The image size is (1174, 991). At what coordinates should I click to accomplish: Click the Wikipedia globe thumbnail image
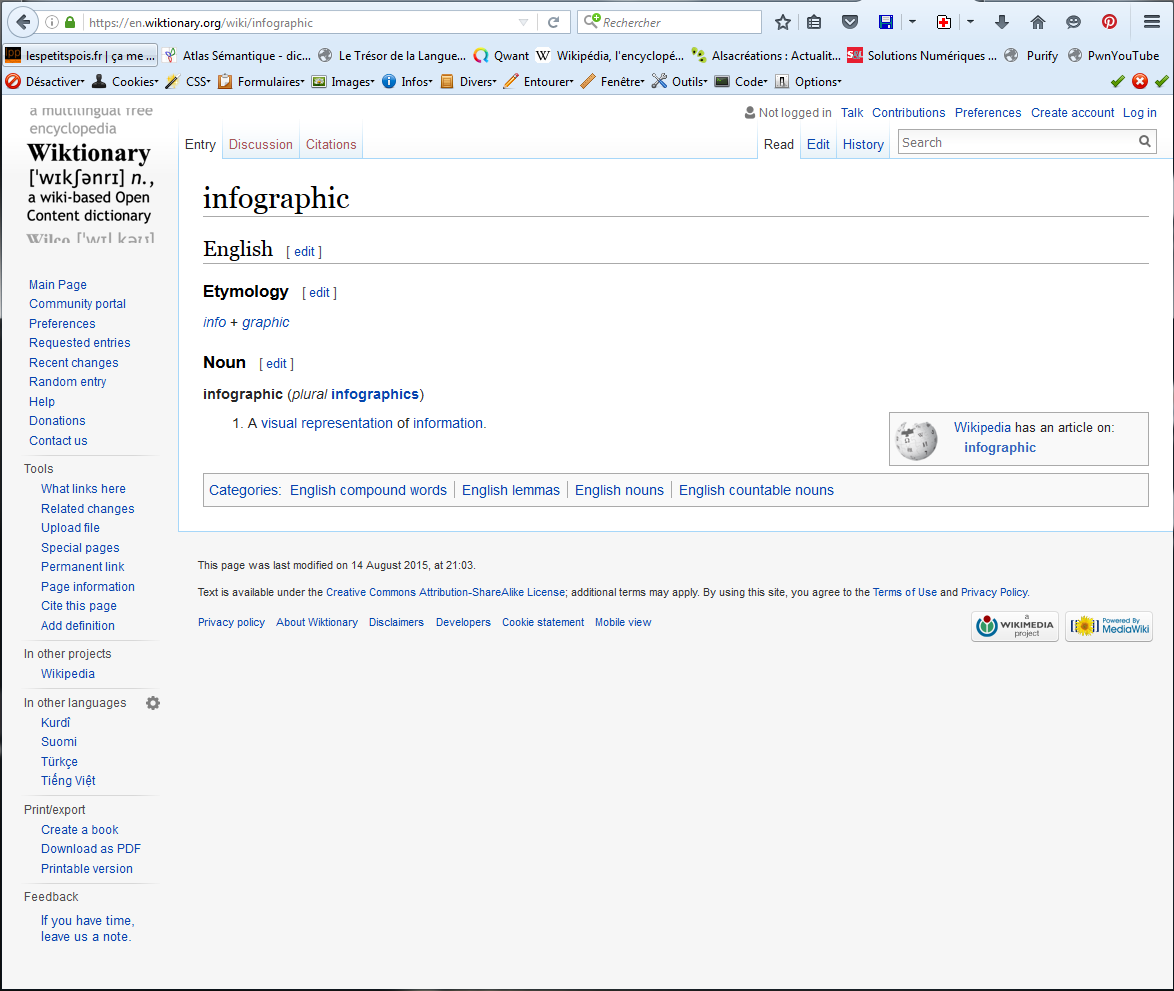click(x=916, y=439)
